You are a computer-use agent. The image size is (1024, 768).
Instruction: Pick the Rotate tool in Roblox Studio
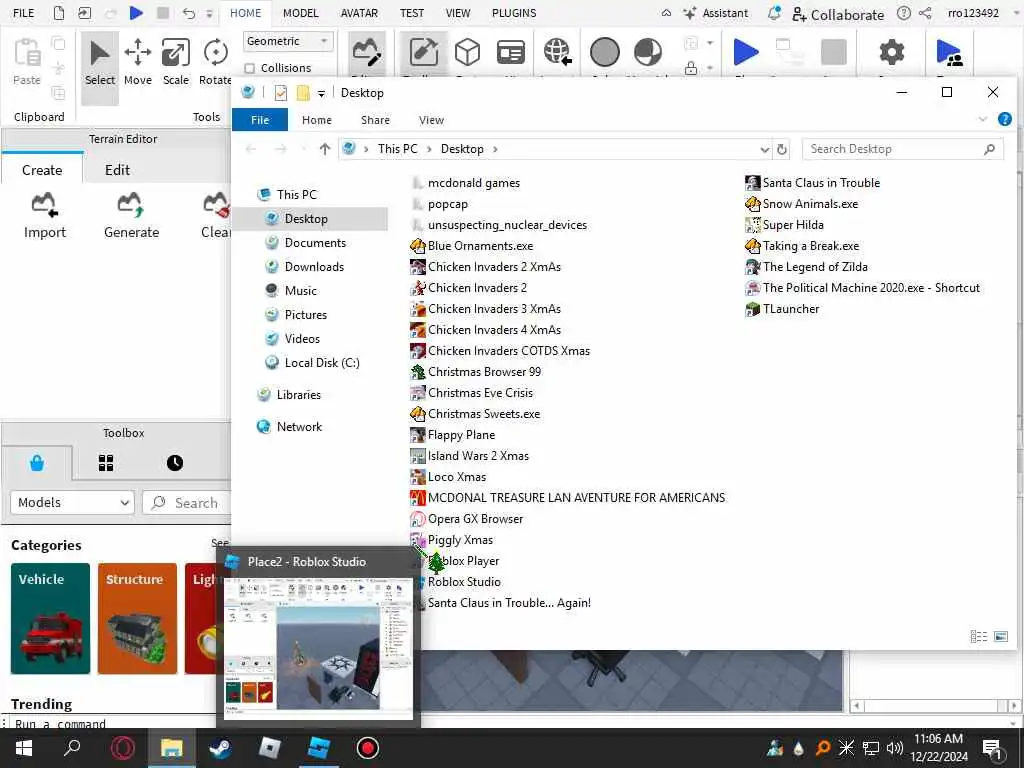[215, 63]
